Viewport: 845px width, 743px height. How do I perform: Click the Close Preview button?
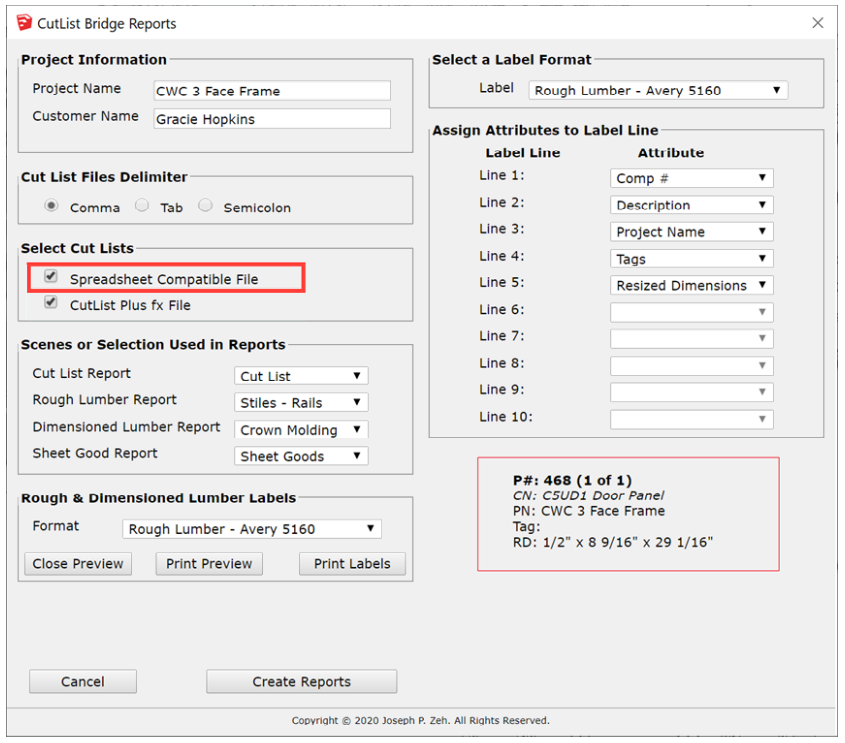(x=78, y=564)
